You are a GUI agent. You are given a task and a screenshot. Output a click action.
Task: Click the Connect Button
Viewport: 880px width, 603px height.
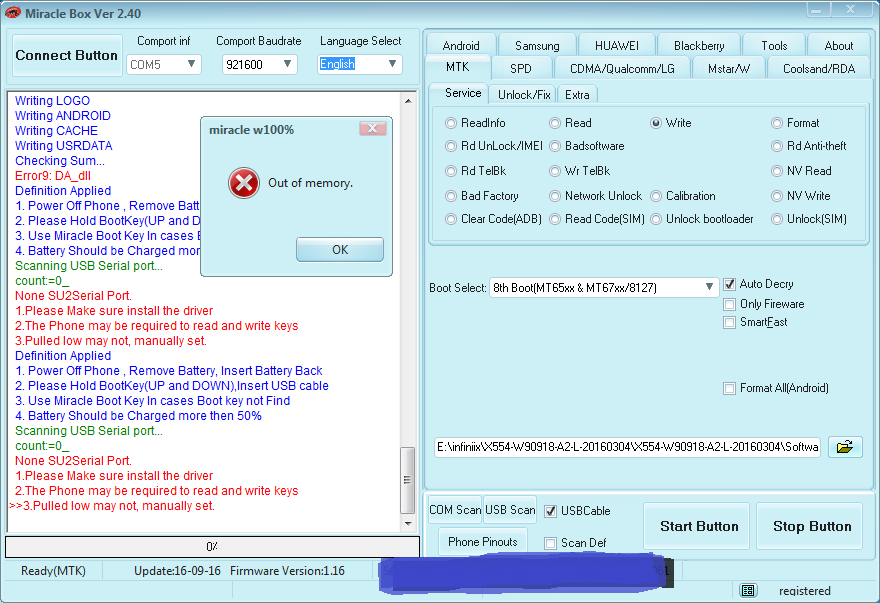point(67,55)
